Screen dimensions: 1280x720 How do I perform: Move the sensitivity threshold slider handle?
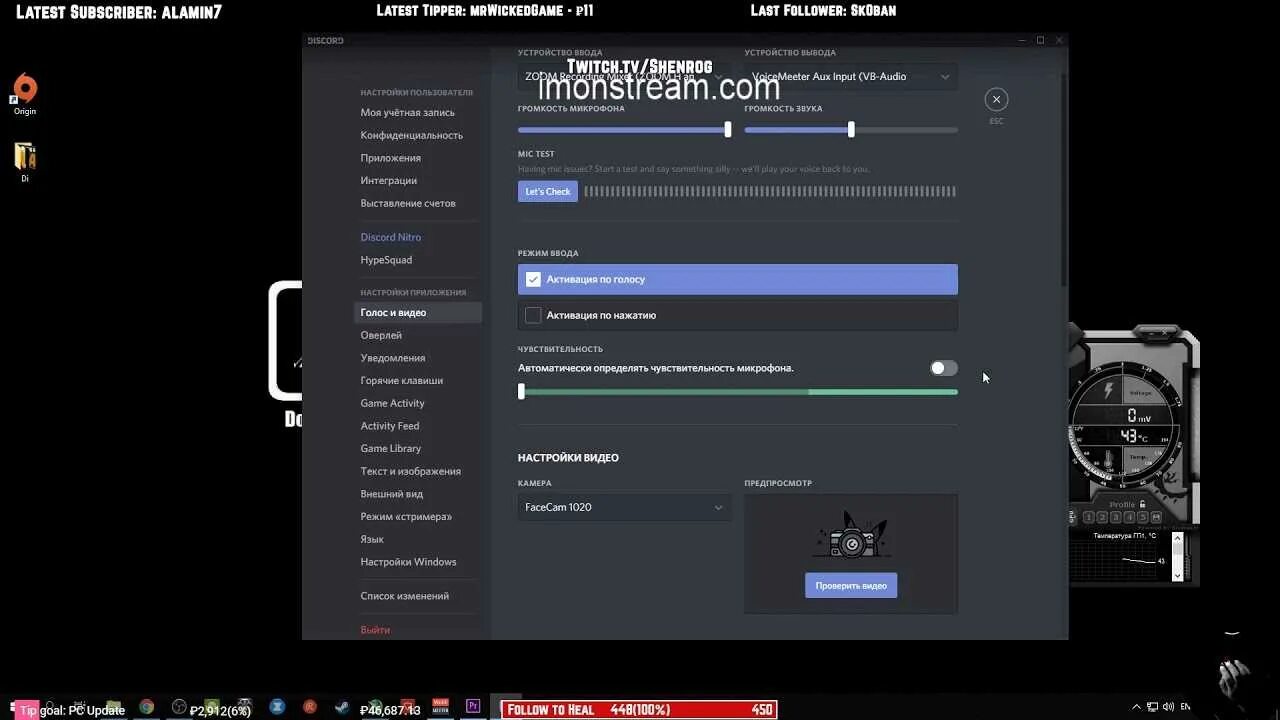[521, 392]
